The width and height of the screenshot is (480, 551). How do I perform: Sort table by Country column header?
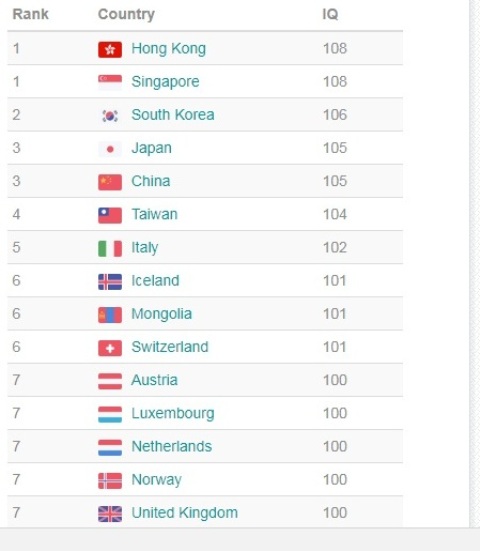click(x=126, y=14)
